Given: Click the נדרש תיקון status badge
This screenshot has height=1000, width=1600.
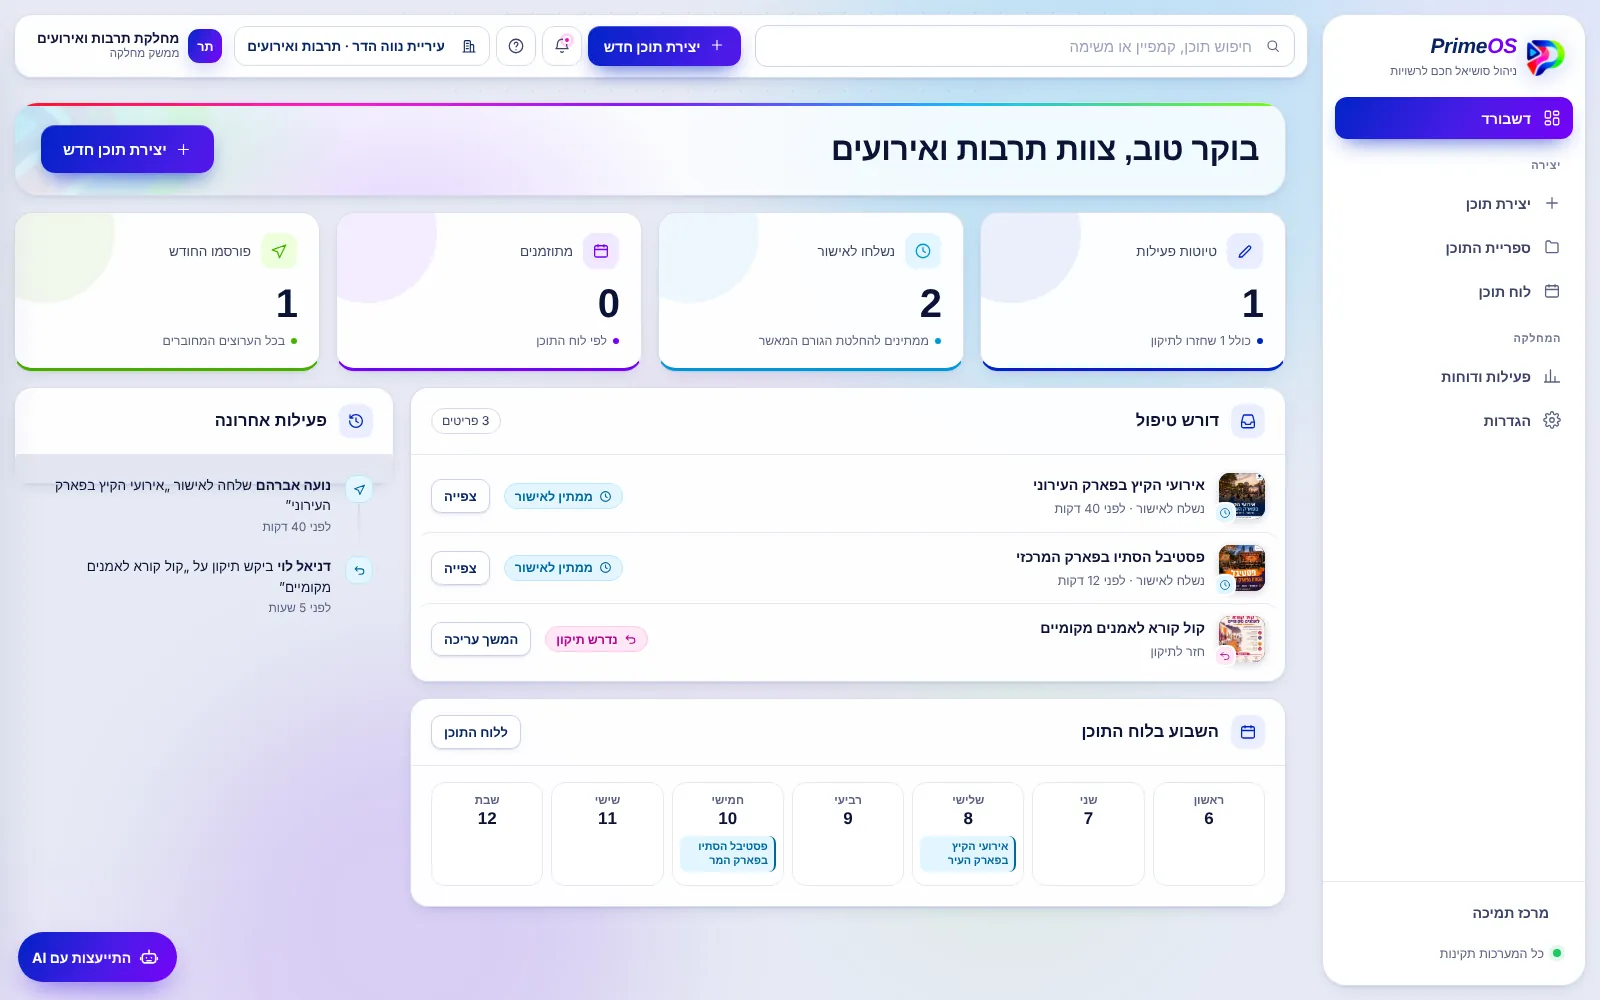Looking at the screenshot, I should (x=596, y=639).
